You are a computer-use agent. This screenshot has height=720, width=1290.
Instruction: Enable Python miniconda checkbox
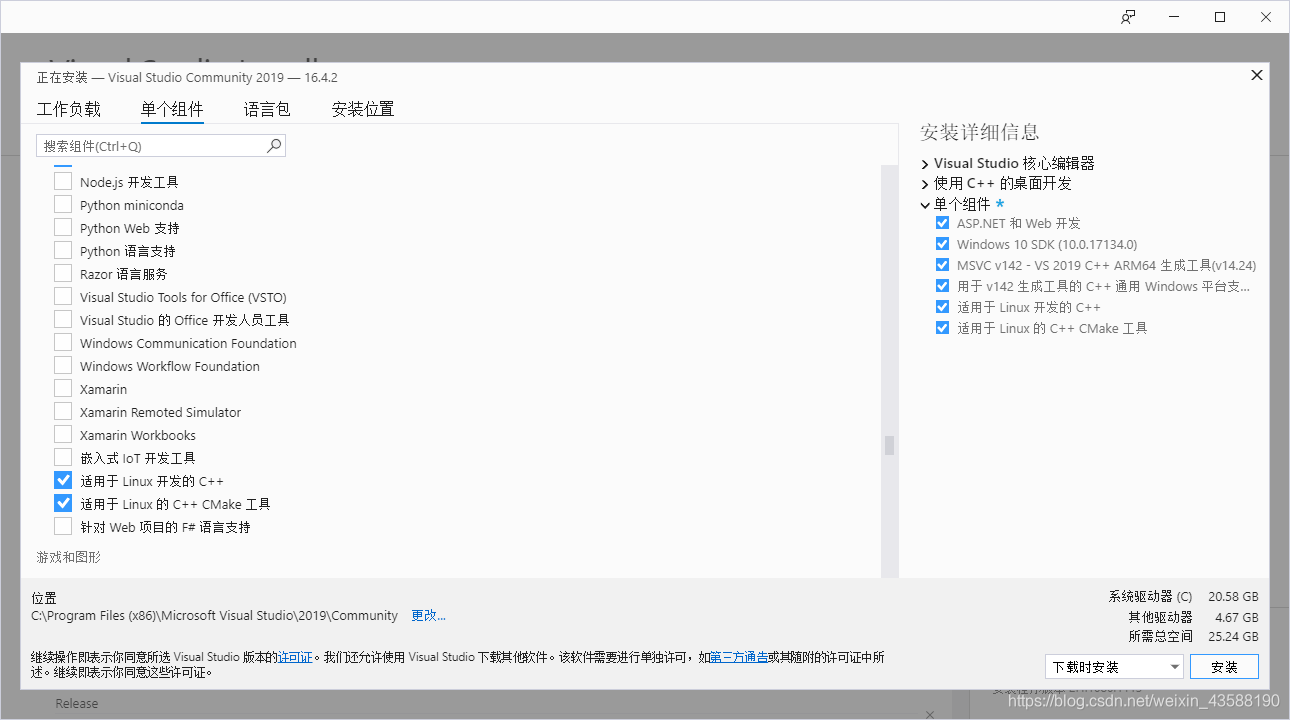[x=63, y=205]
